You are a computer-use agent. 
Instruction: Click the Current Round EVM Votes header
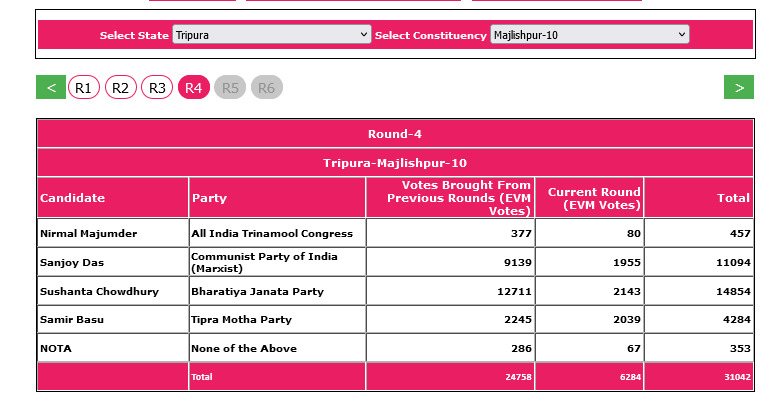pos(589,198)
